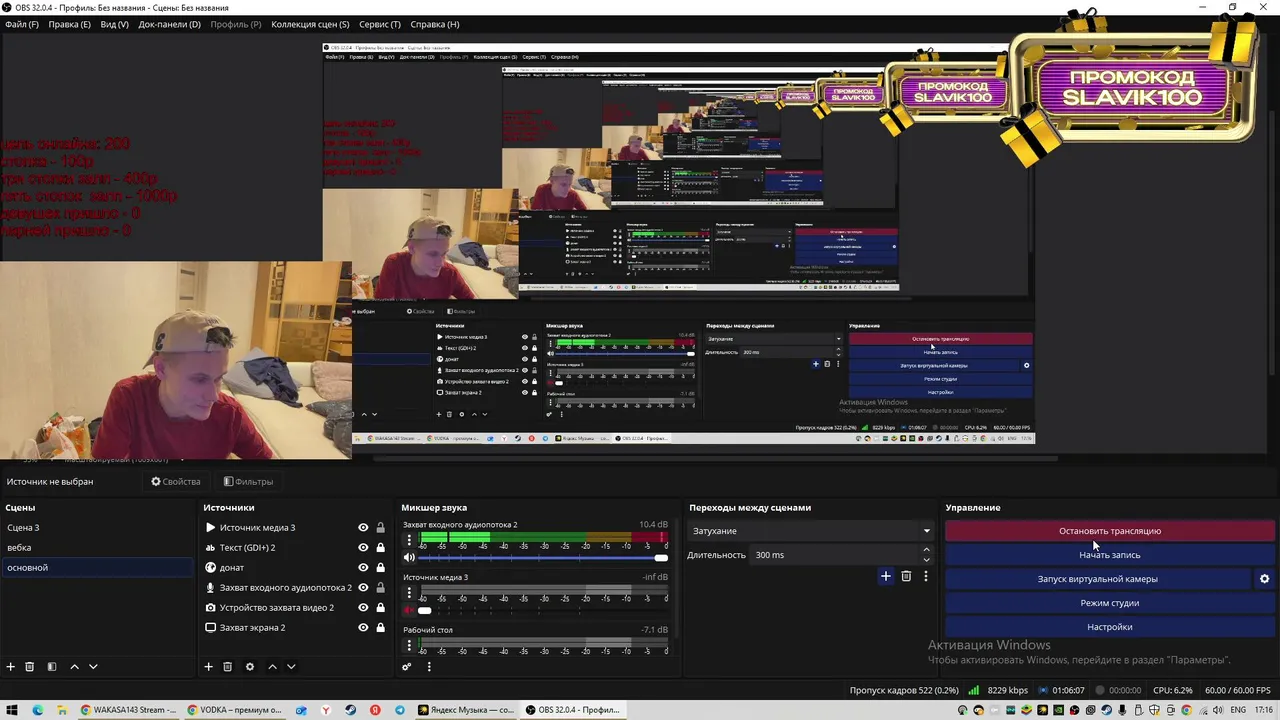Add a new scene with the plus icon in Сцены

pyautogui.click(x=11, y=667)
